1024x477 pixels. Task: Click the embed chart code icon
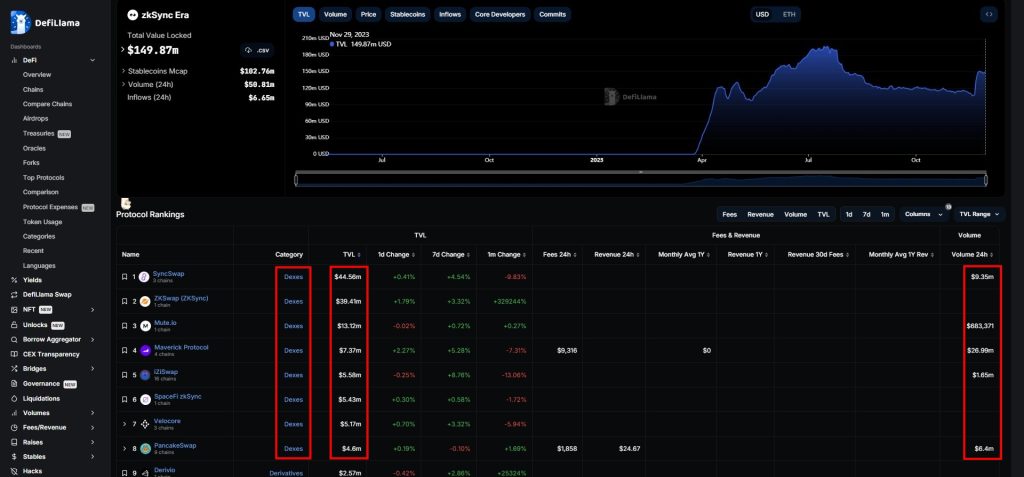pyautogui.click(x=989, y=14)
